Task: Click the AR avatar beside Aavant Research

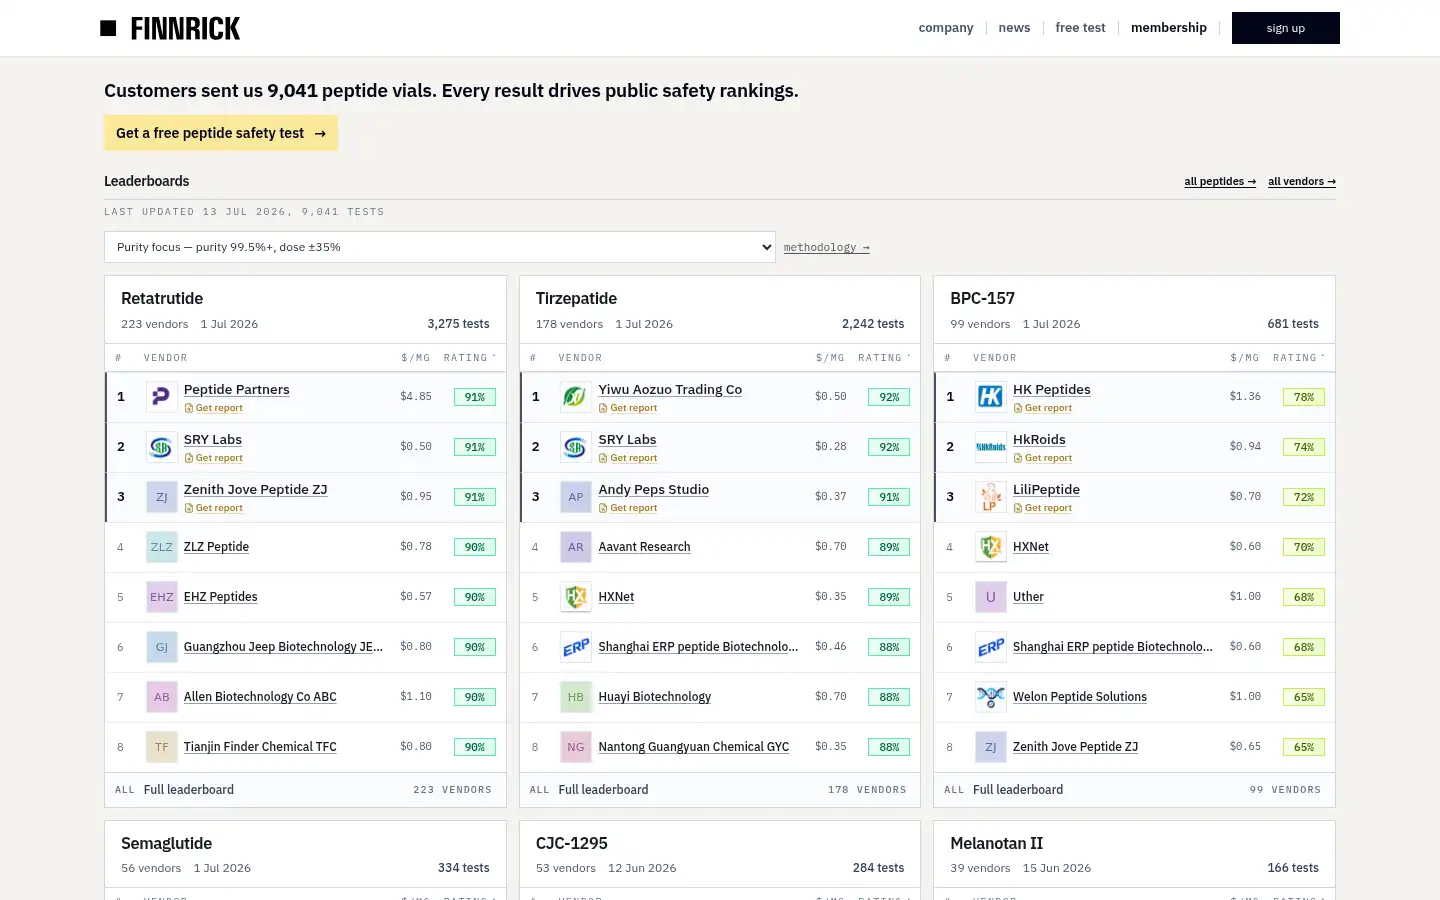Action: point(576,547)
